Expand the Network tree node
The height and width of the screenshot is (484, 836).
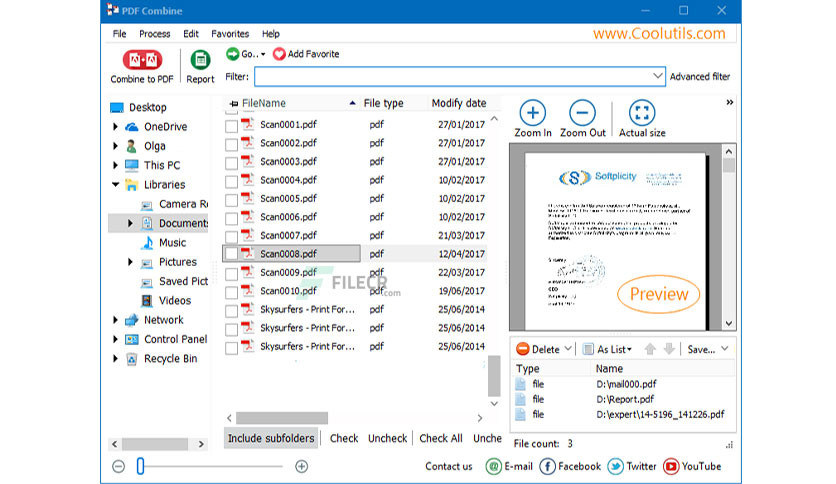click(x=115, y=320)
